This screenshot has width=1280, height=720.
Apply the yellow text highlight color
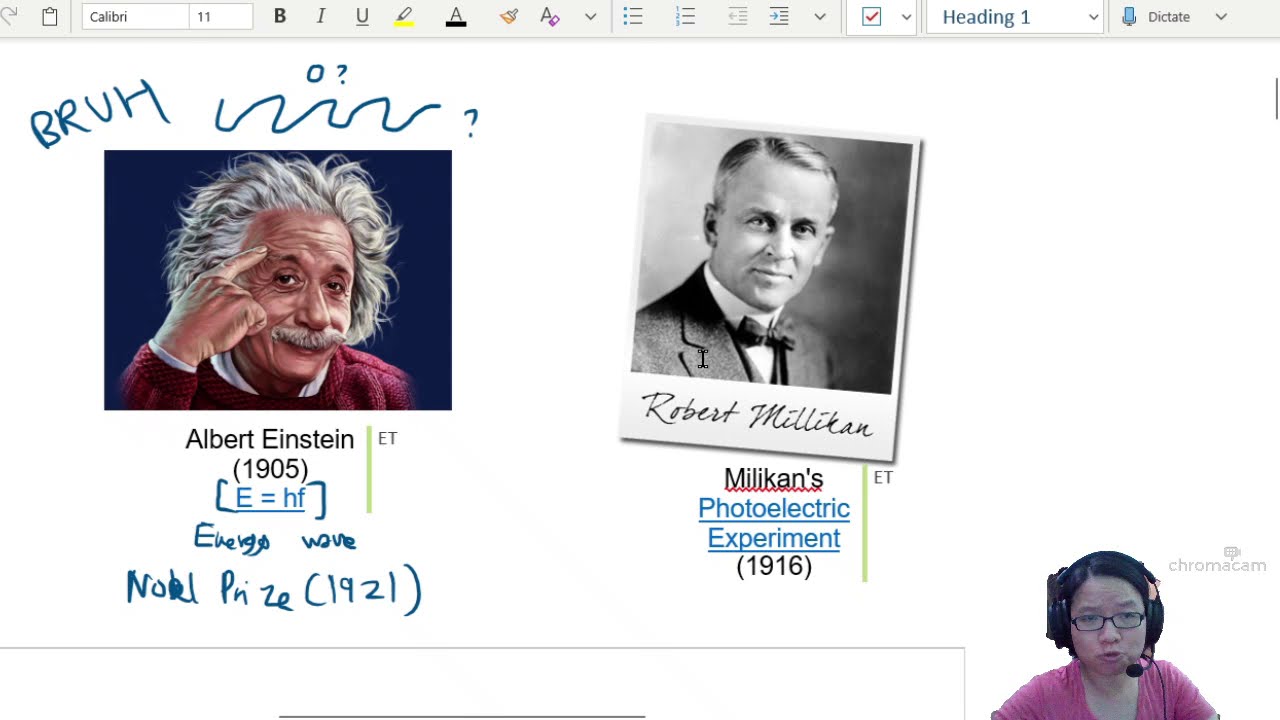(x=404, y=16)
